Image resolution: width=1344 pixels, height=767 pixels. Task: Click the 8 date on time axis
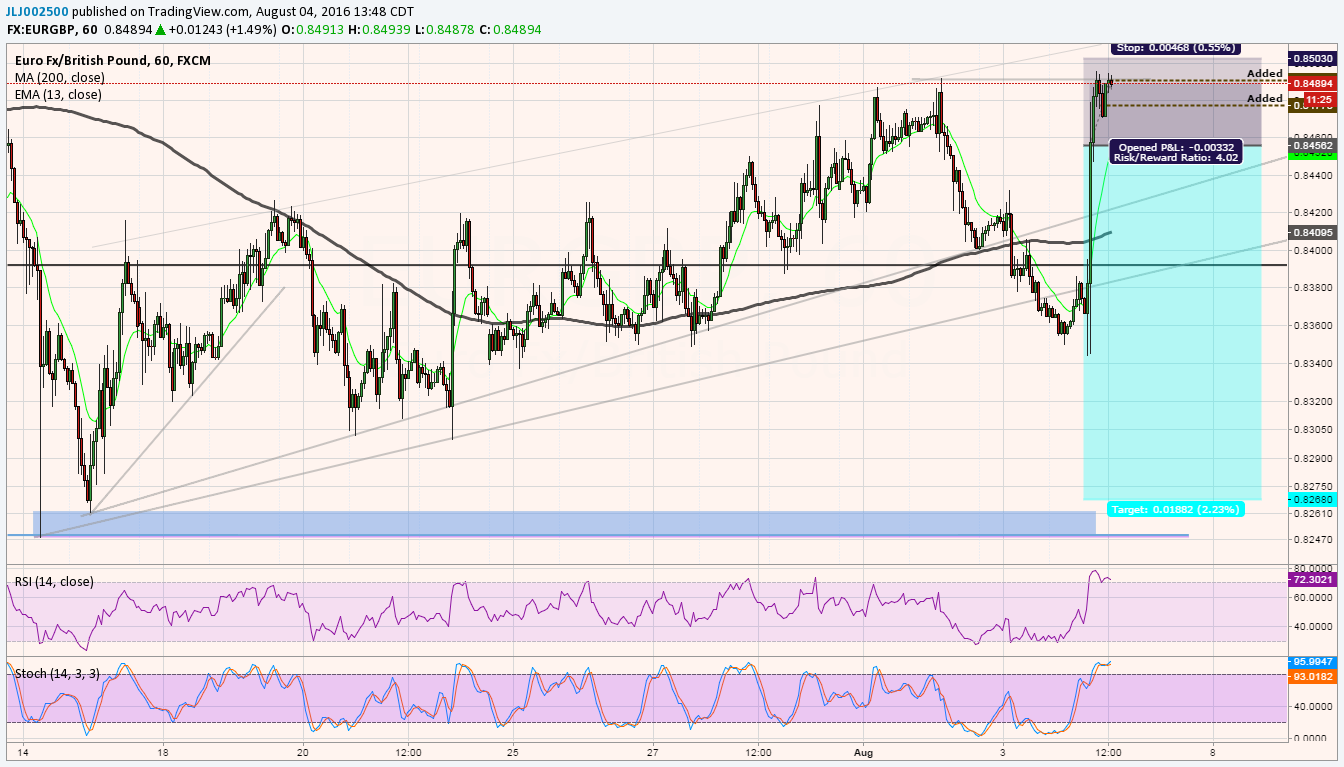coord(1212,751)
